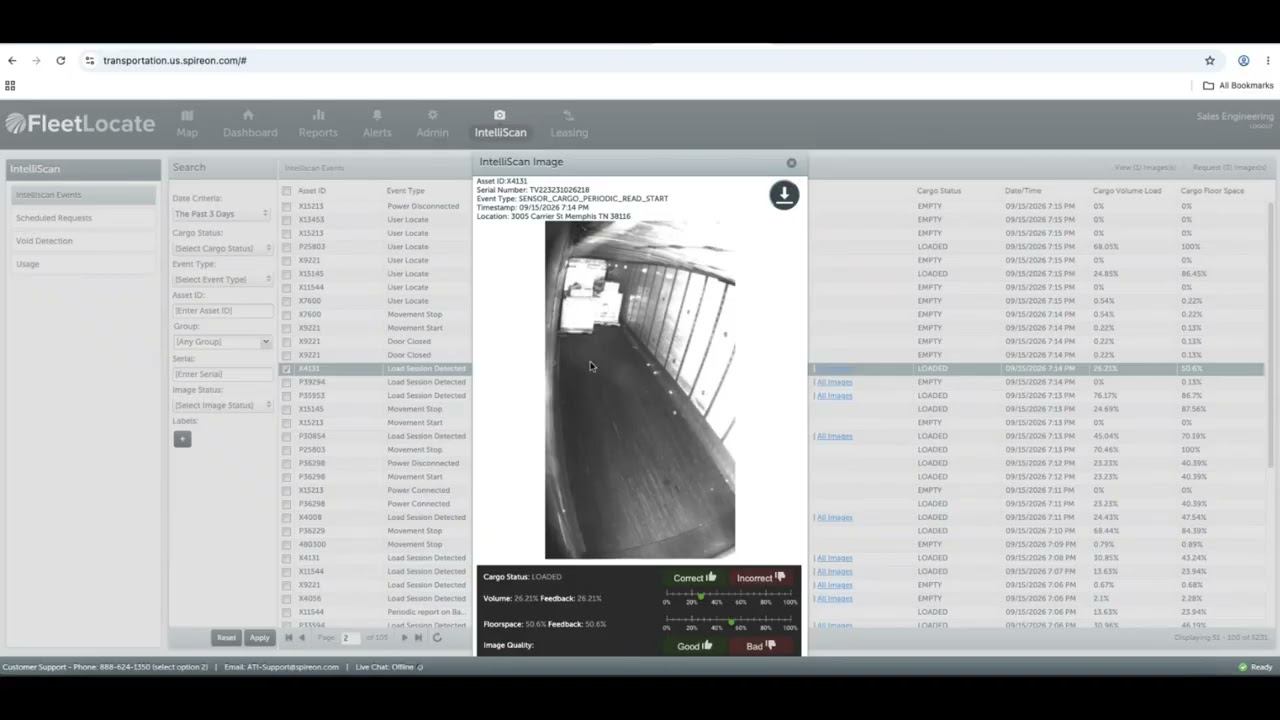Open All Images link for P39294 row

(x=835, y=382)
